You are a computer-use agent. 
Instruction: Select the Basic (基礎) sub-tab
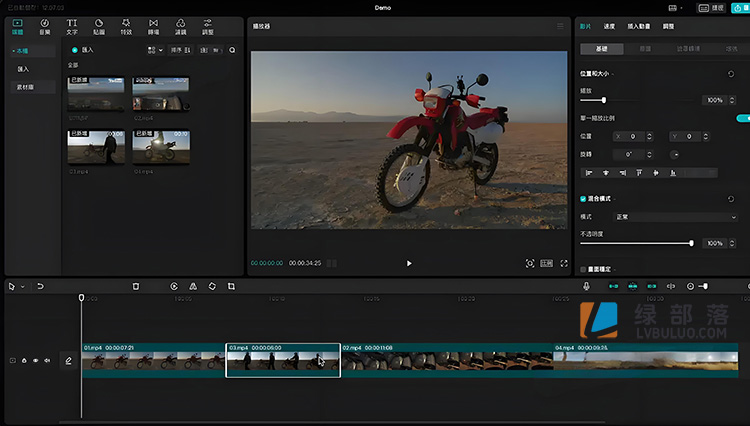(602, 49)
